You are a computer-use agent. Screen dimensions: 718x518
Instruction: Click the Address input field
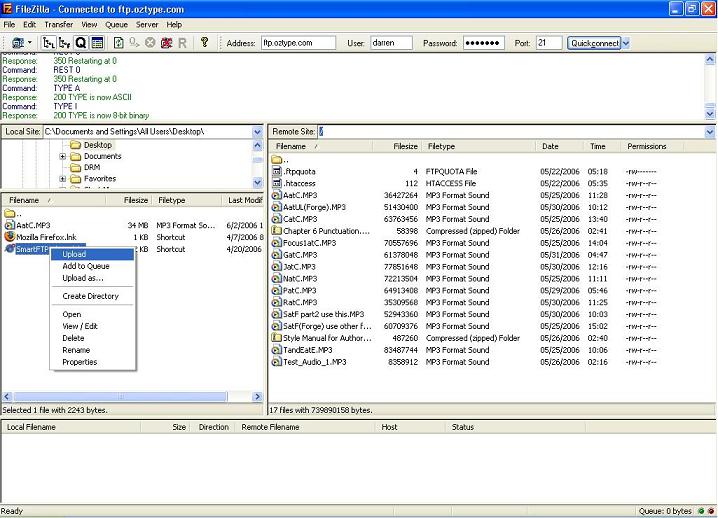298,43
